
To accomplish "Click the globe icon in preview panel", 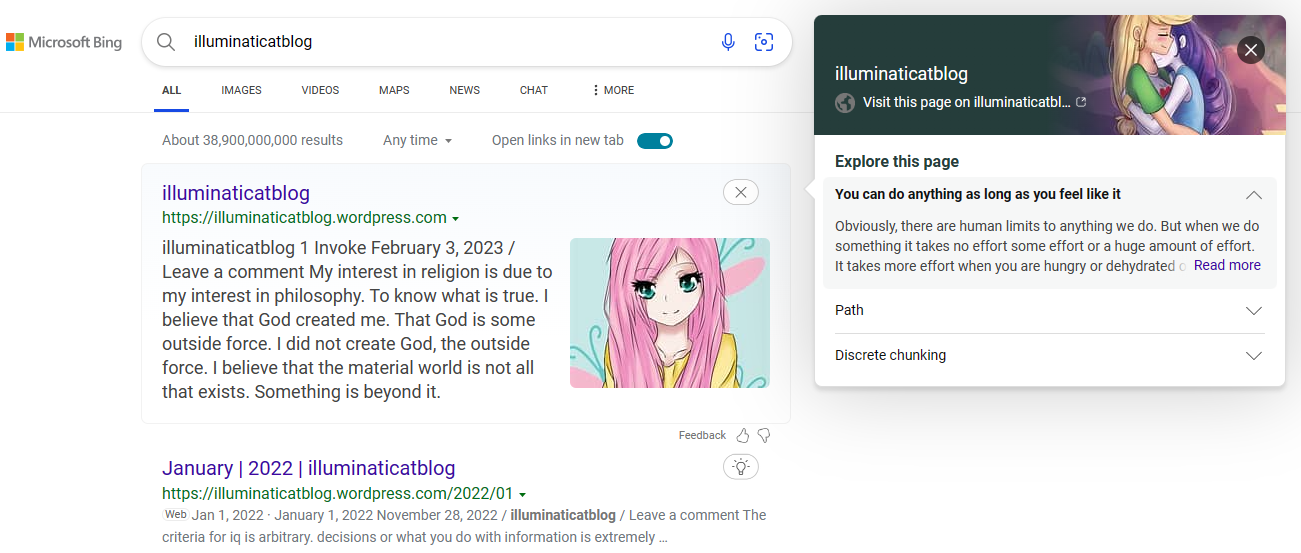I will pos(845,102).
